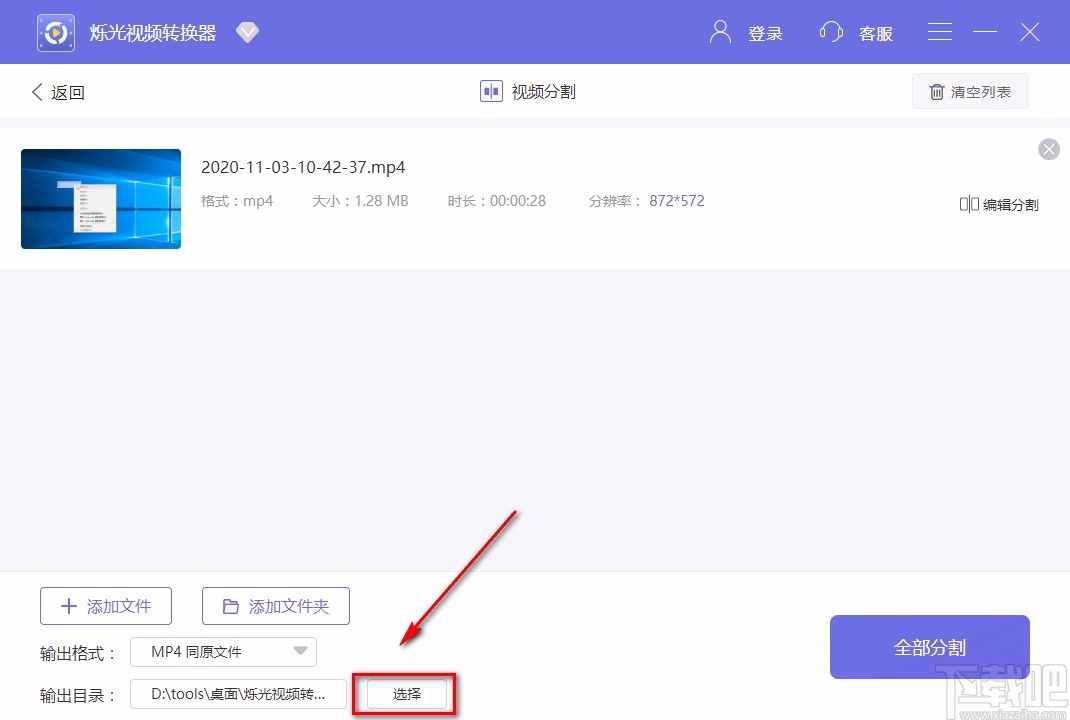The height and width of the screenshot is (720, 1070).
Task: Click the 2020-11-03 video thumbnail
Action: (x=100, y=198)
